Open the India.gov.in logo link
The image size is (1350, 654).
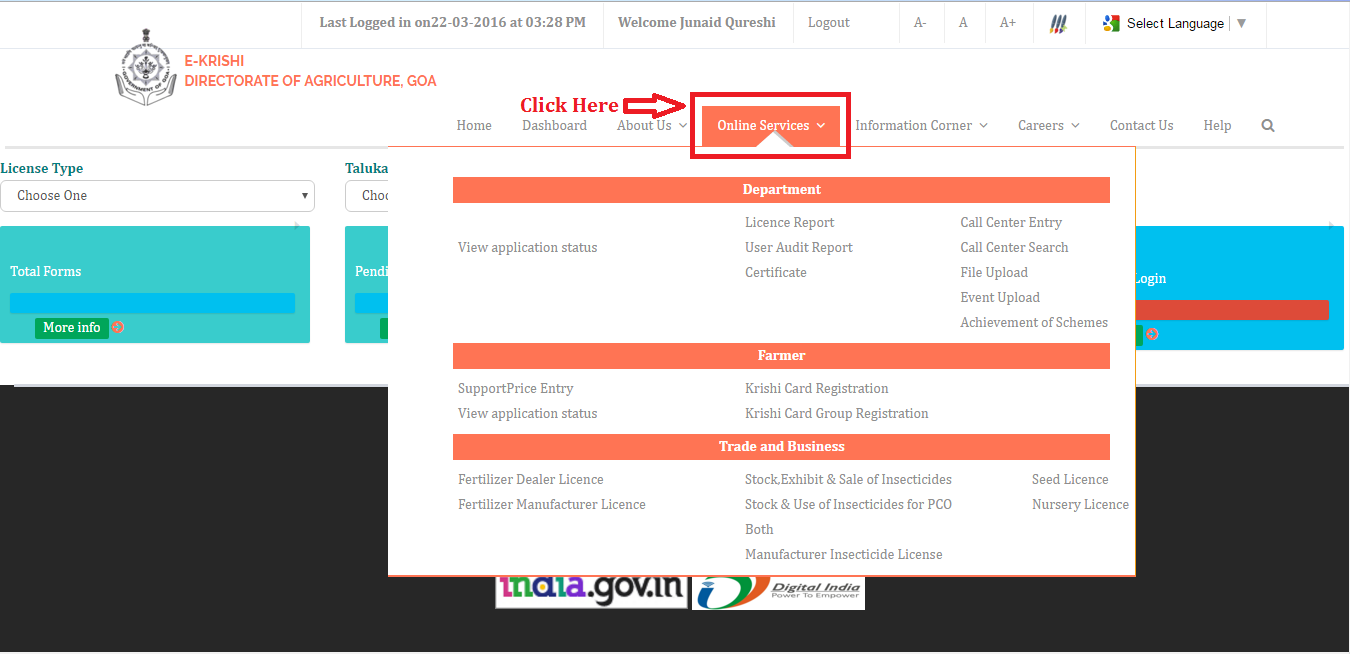point(591,591)
